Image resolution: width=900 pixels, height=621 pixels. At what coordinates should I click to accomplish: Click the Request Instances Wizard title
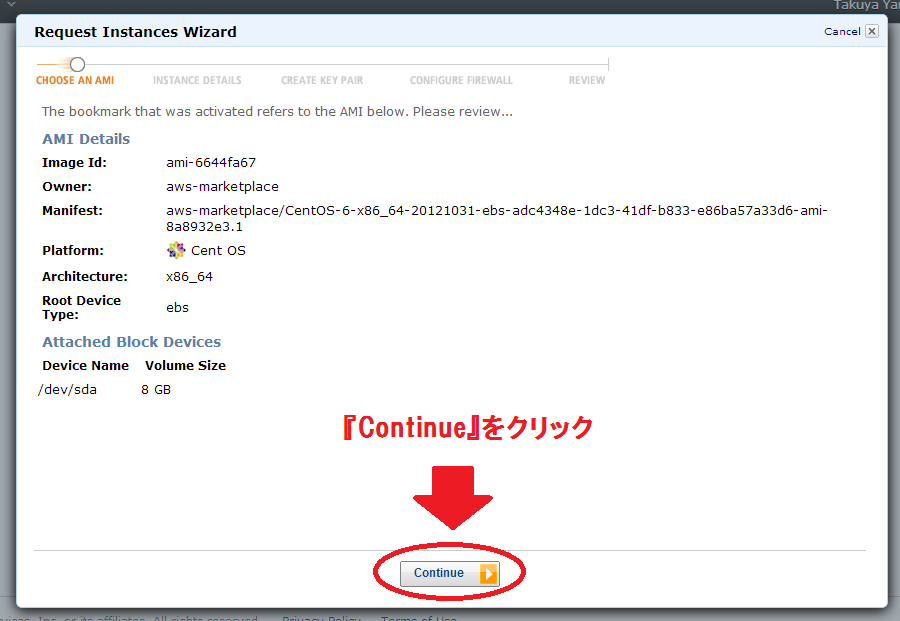[135, 32]
